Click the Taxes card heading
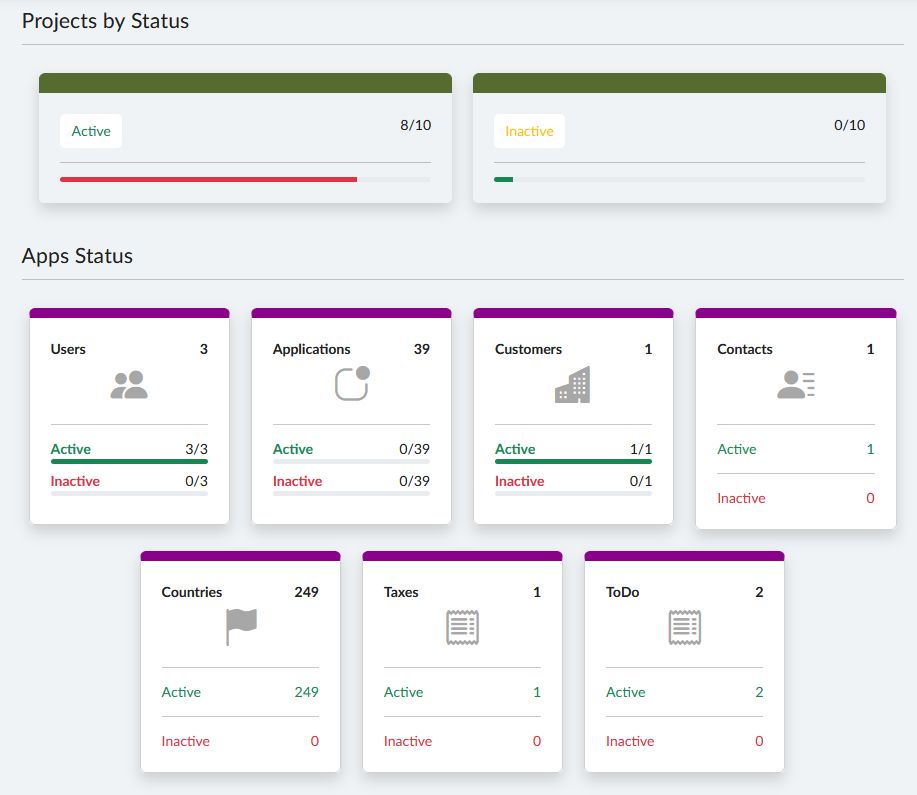 tap(399, 592)
